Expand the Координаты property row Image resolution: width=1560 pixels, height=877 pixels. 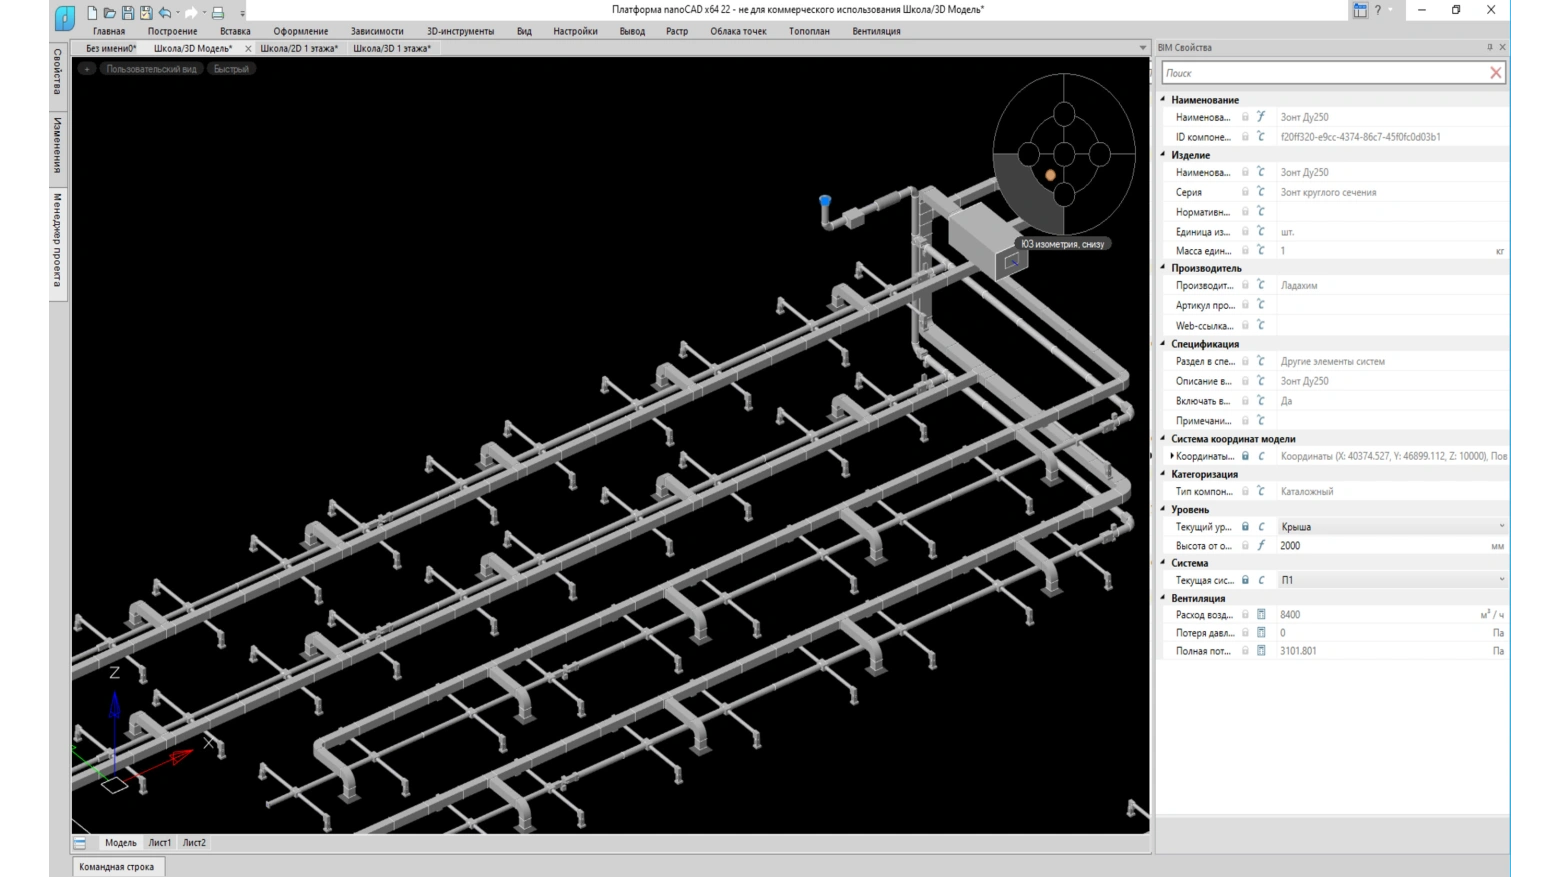[x=1171, y=456]
